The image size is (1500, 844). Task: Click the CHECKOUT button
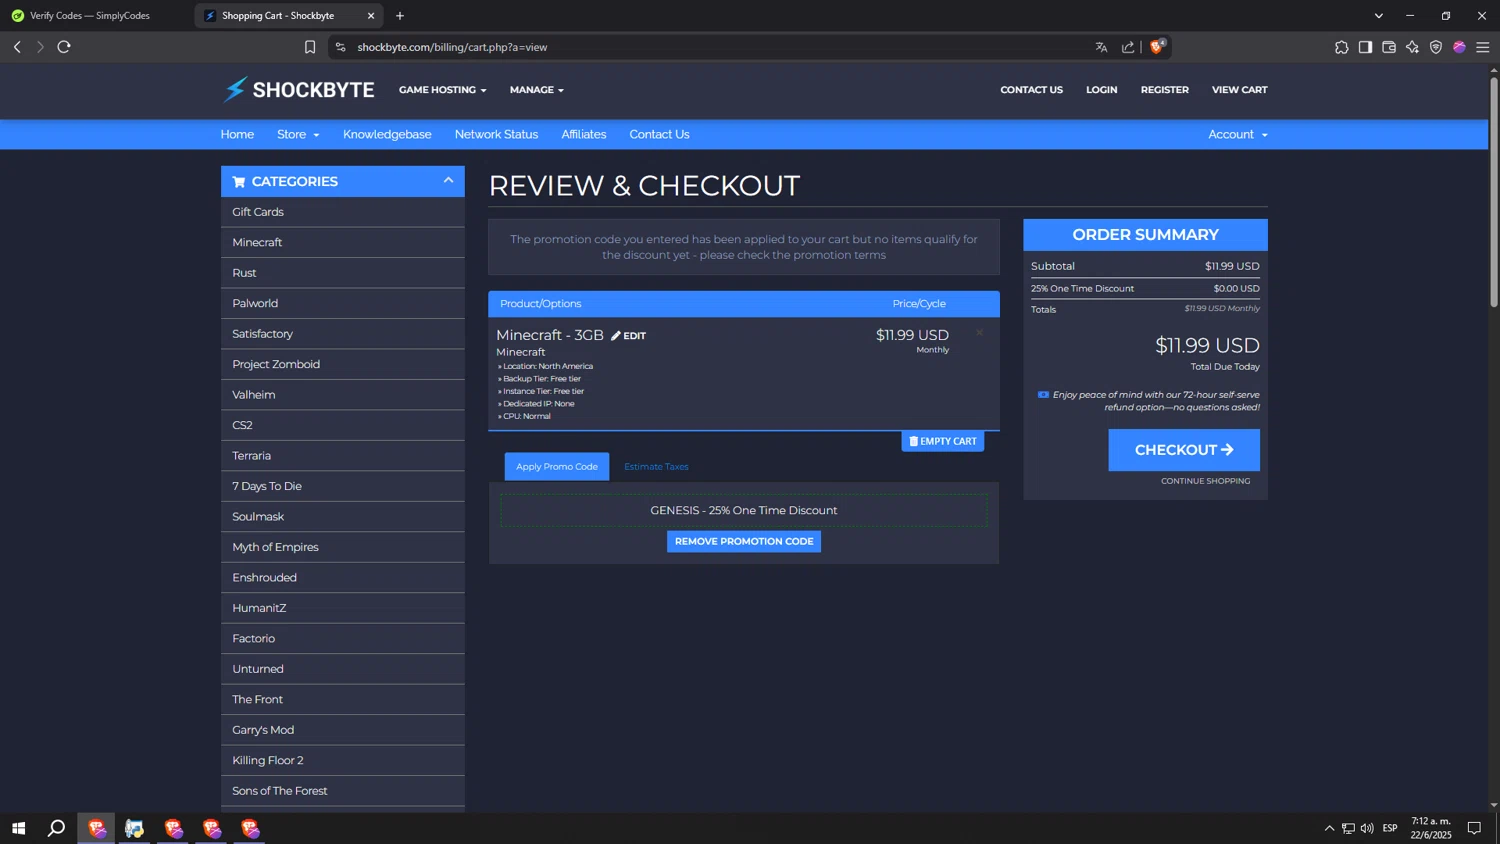click(x=1184, y=450)
